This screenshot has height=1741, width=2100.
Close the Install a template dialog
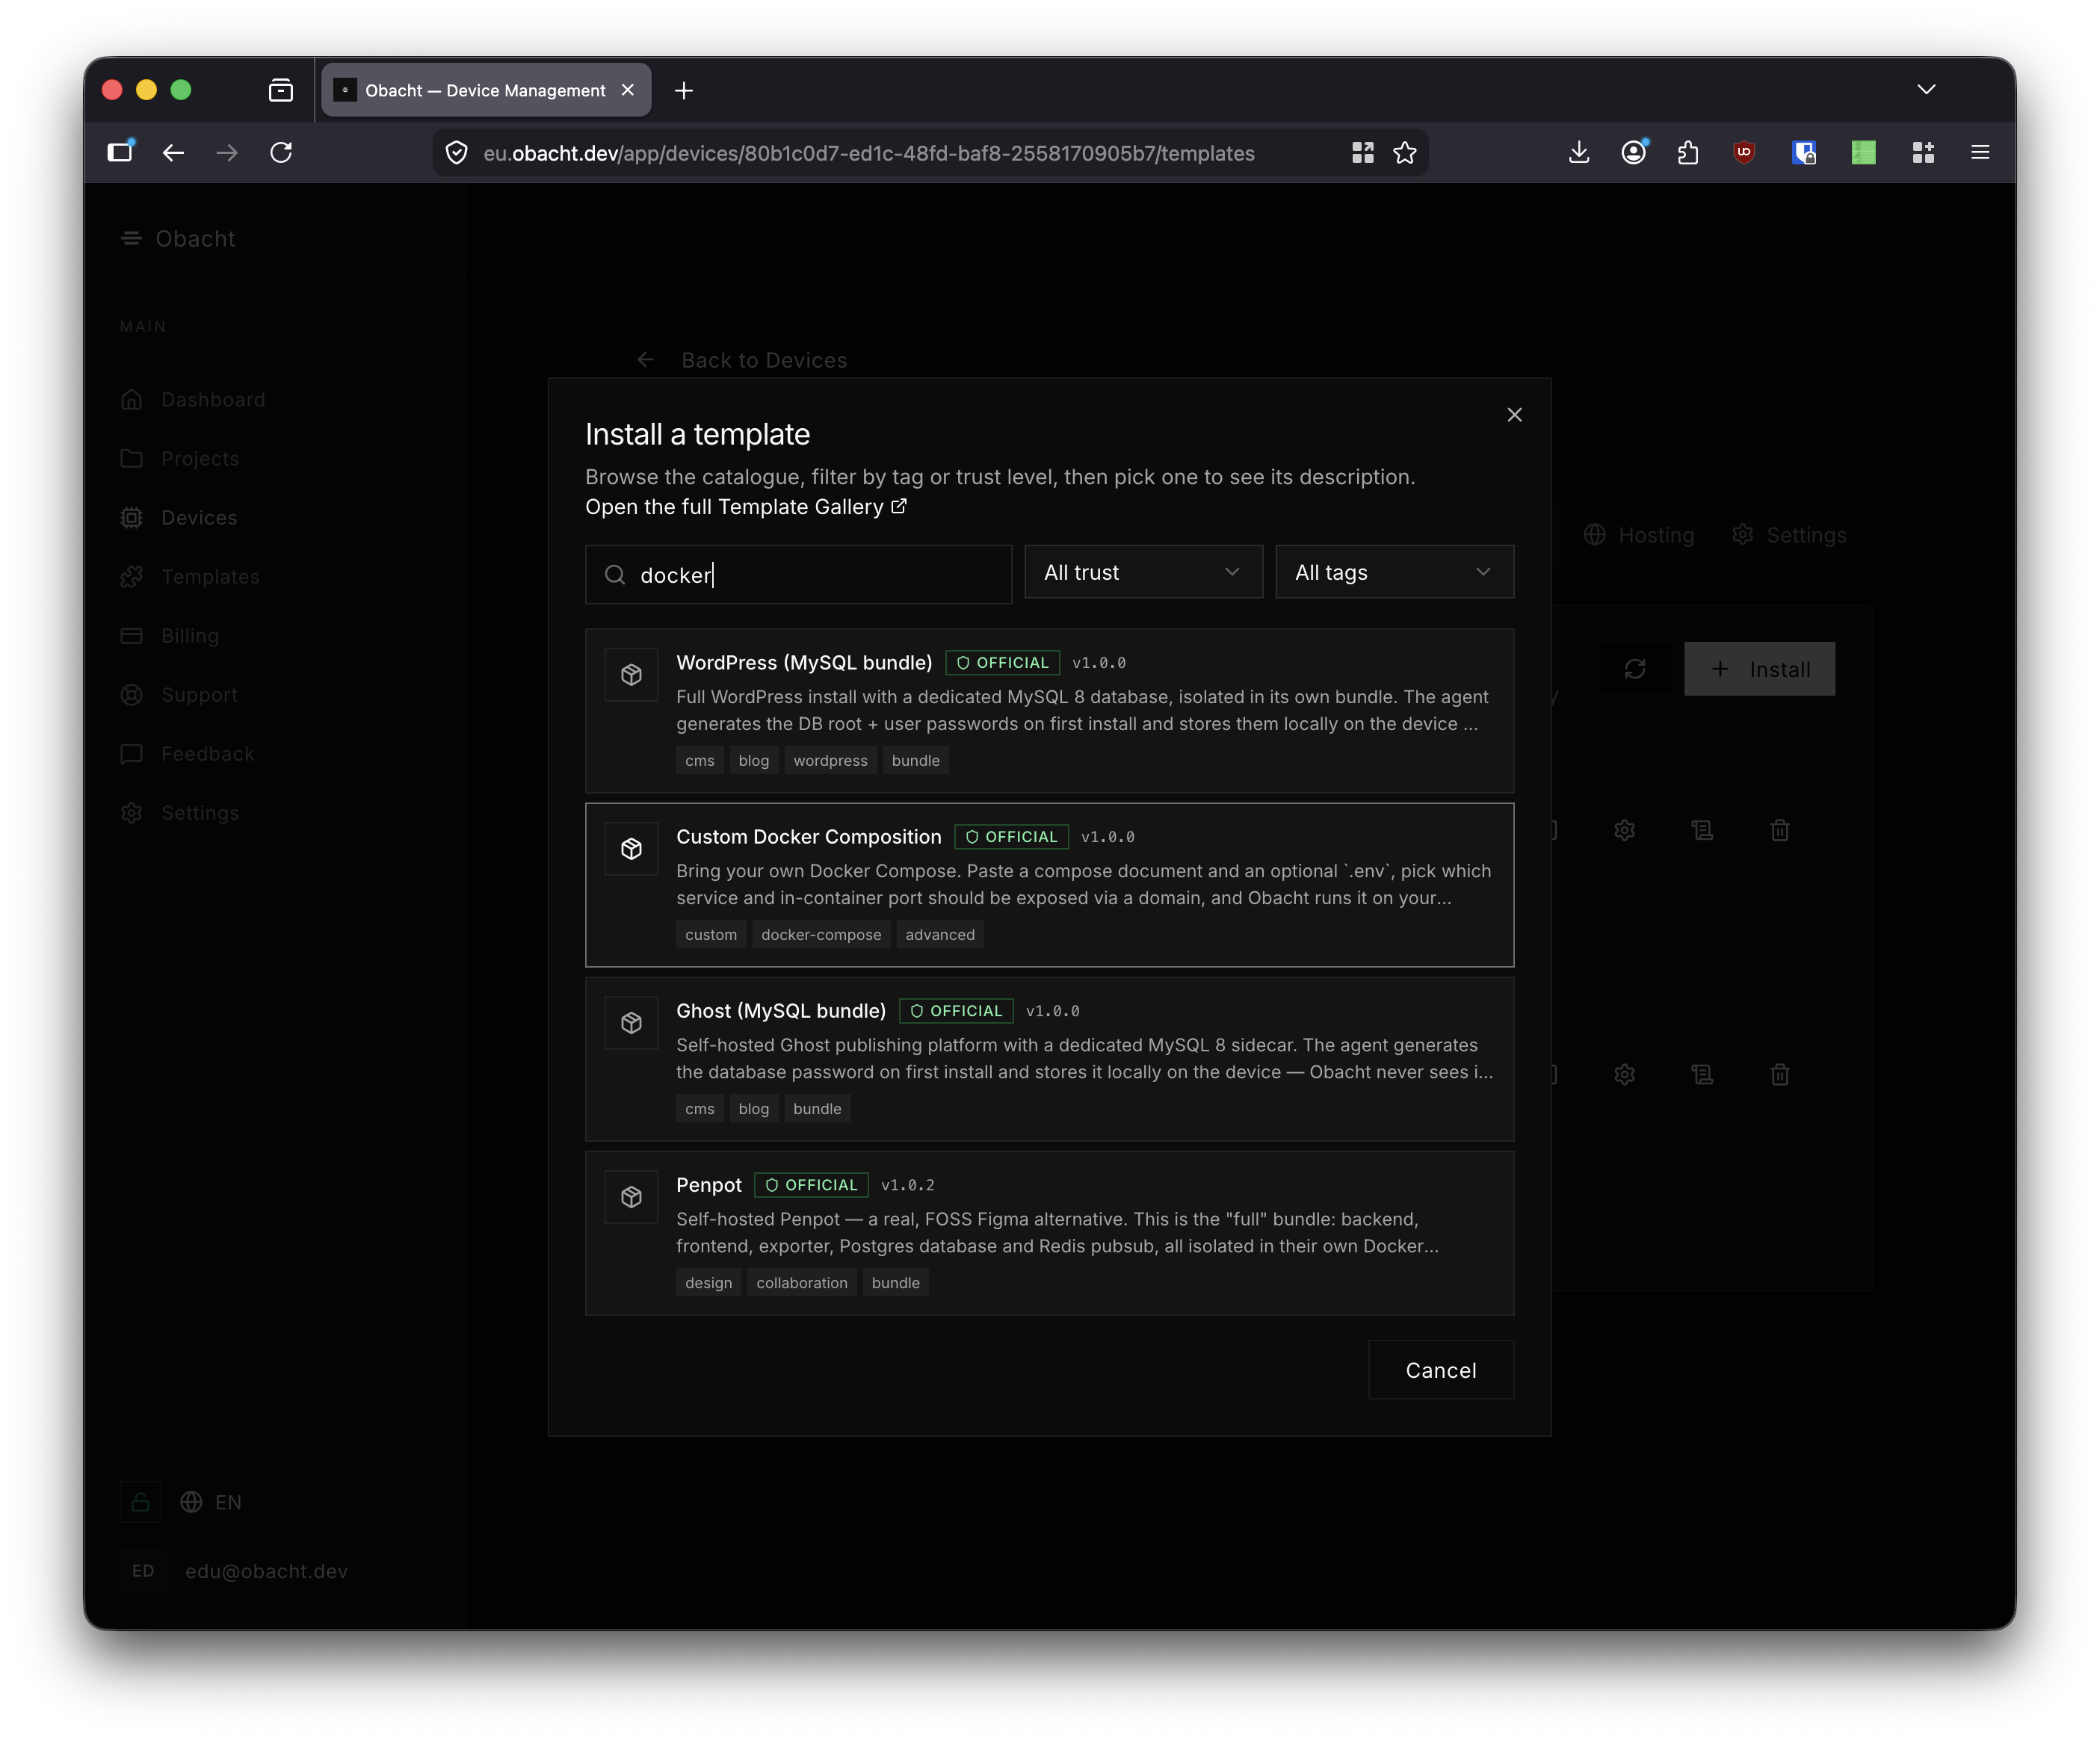point(1514,414)
